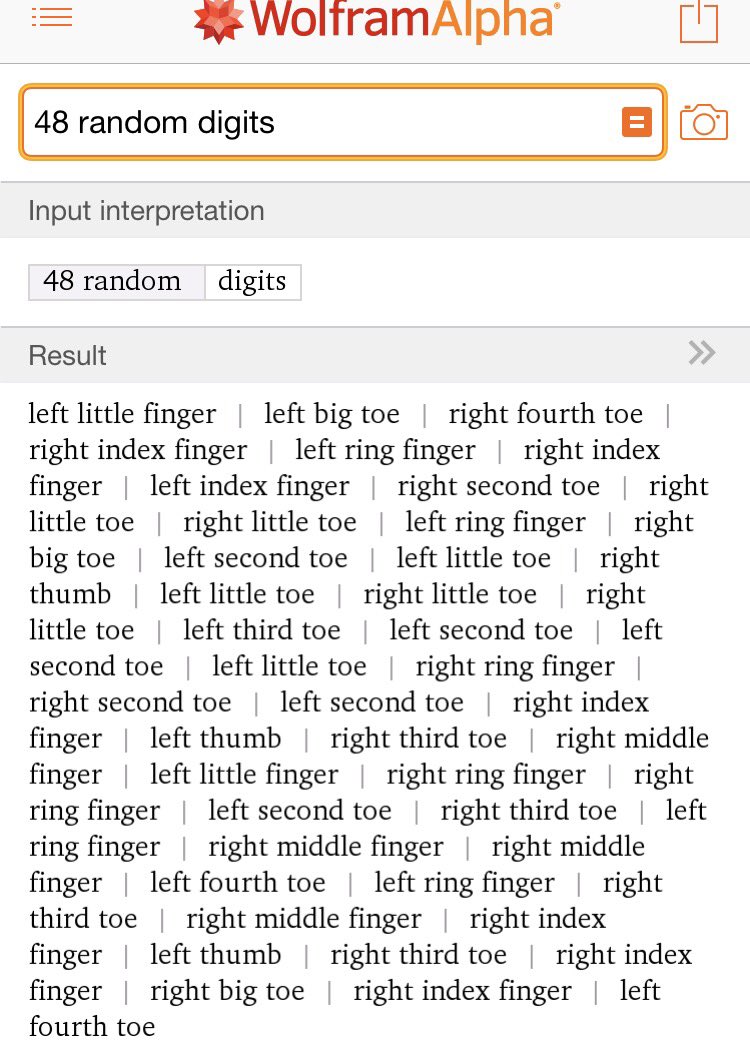750x1049 pixels.
Task: Select 'right big toe' before last 'right index finger'
Action: coord(227,990)
